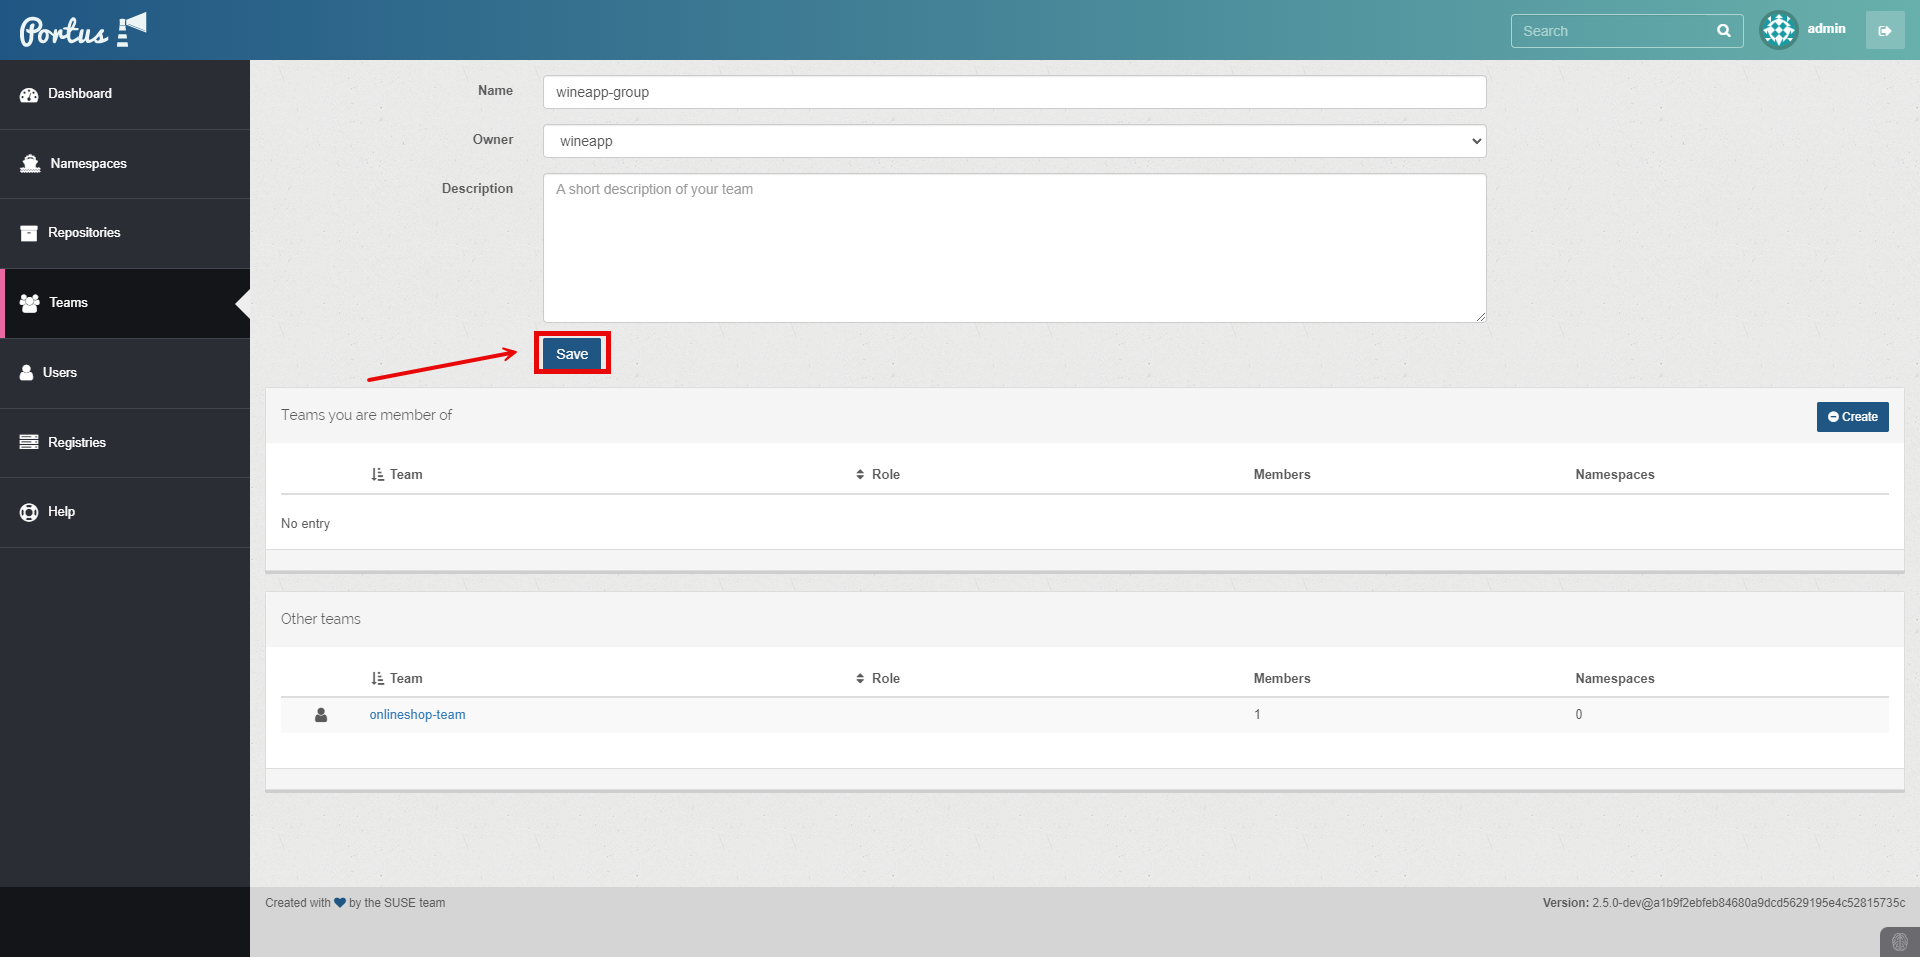Sort member teams by Role column
Viewport: 1920px width, 957px height.
[878, 475]
